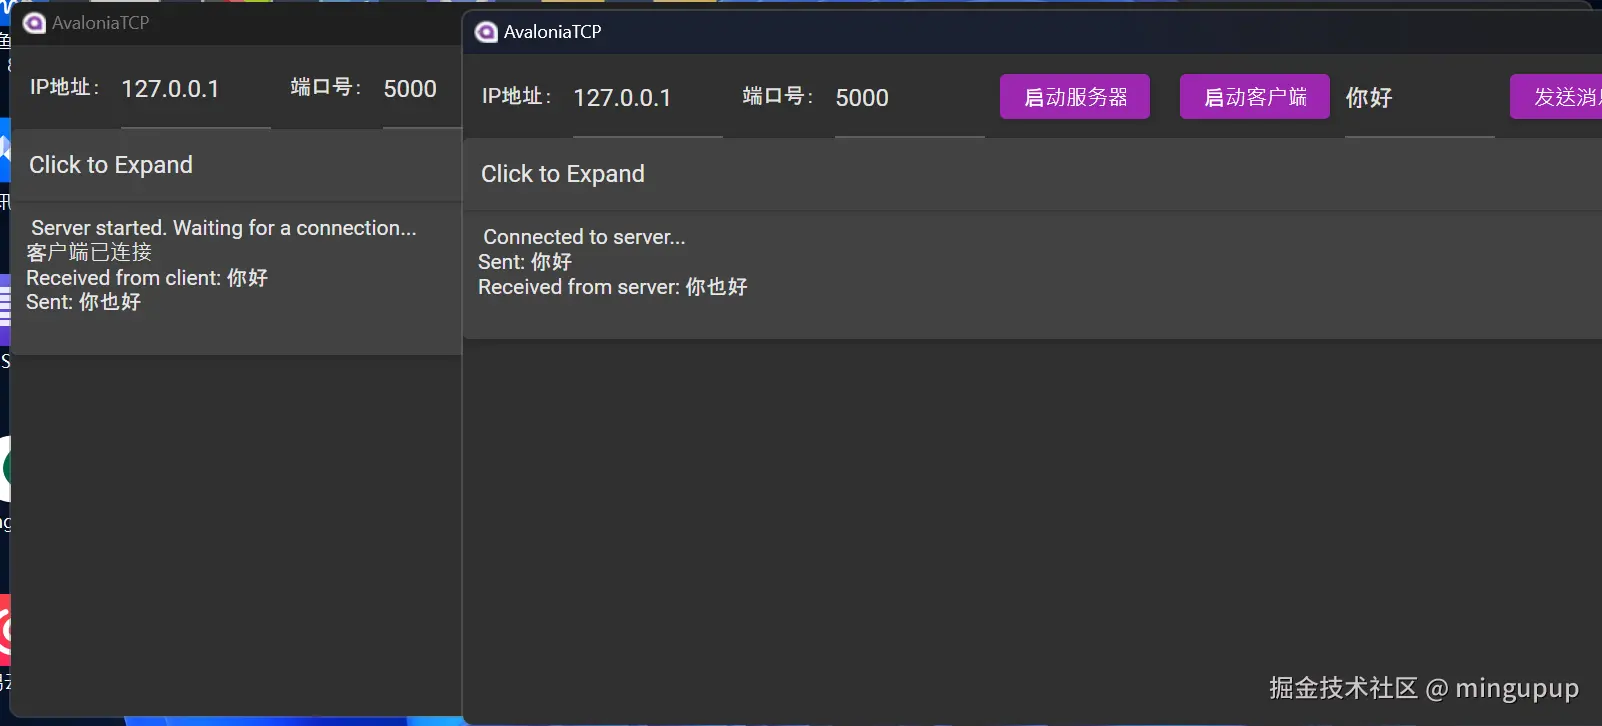Click the front AvaloniaTCP window title bar
This screenshot has width=1602, height=726.
[1032, 32]
